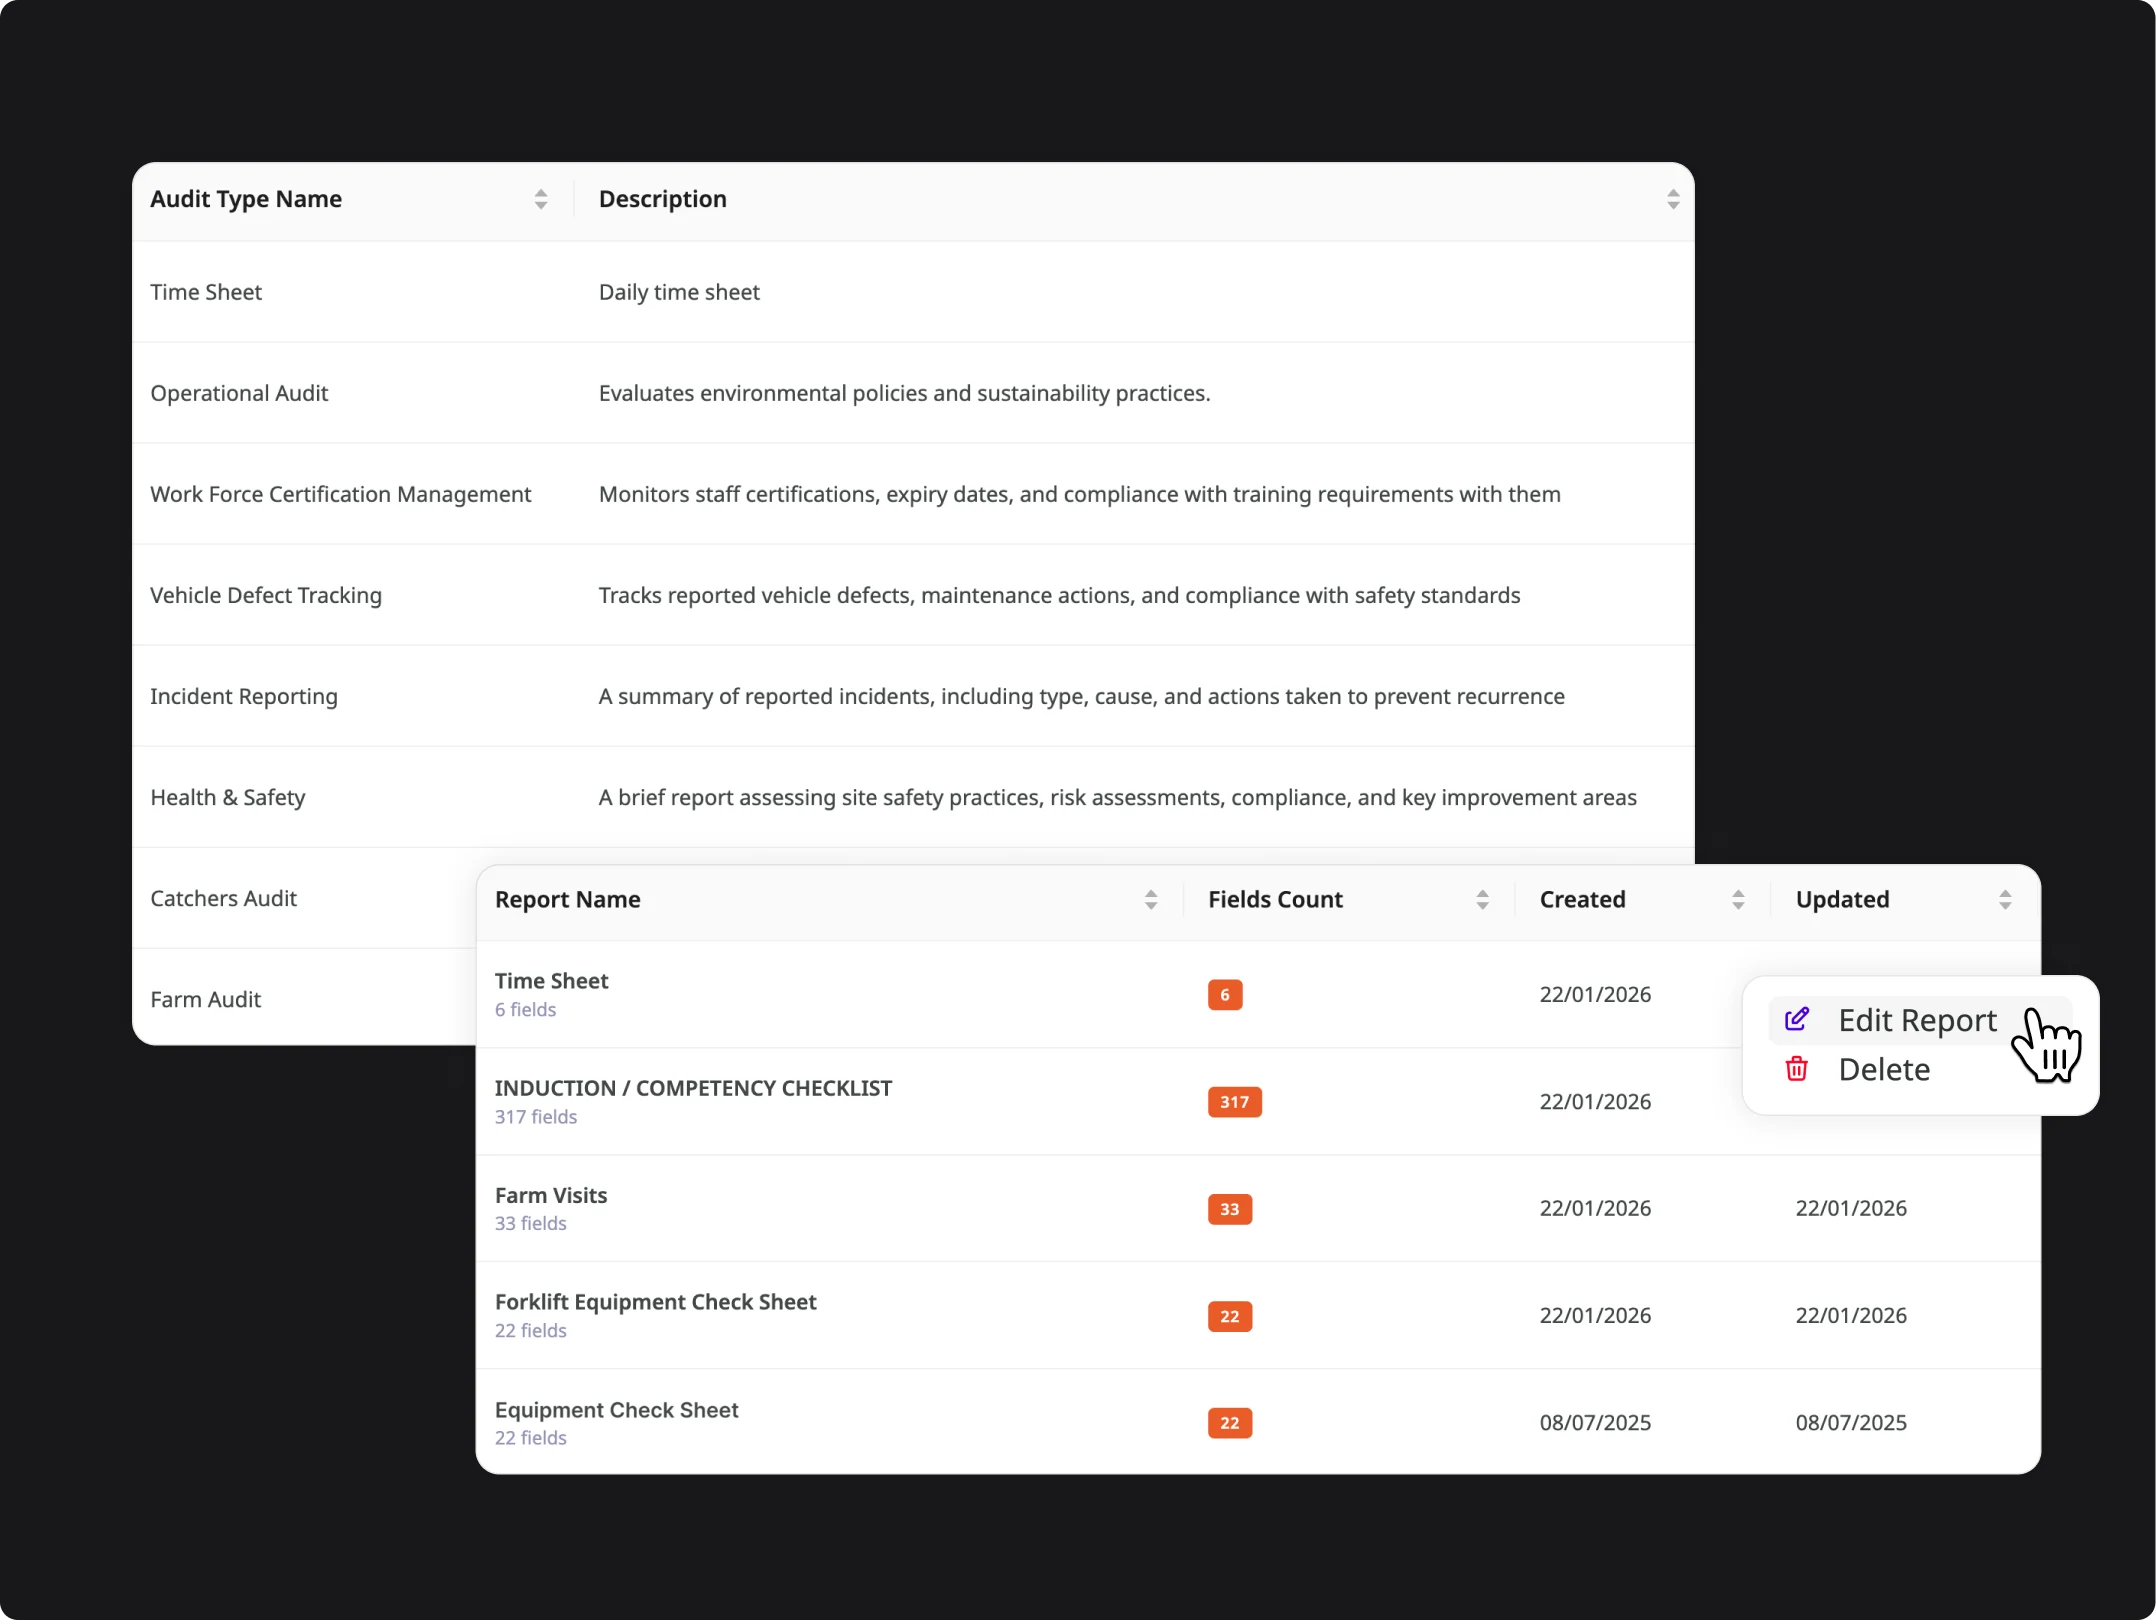Screen dimensions: 2156x1620
Task: Sort reports by Report Name arrows
Action: pyautogui.click(x=1150, y=899)
